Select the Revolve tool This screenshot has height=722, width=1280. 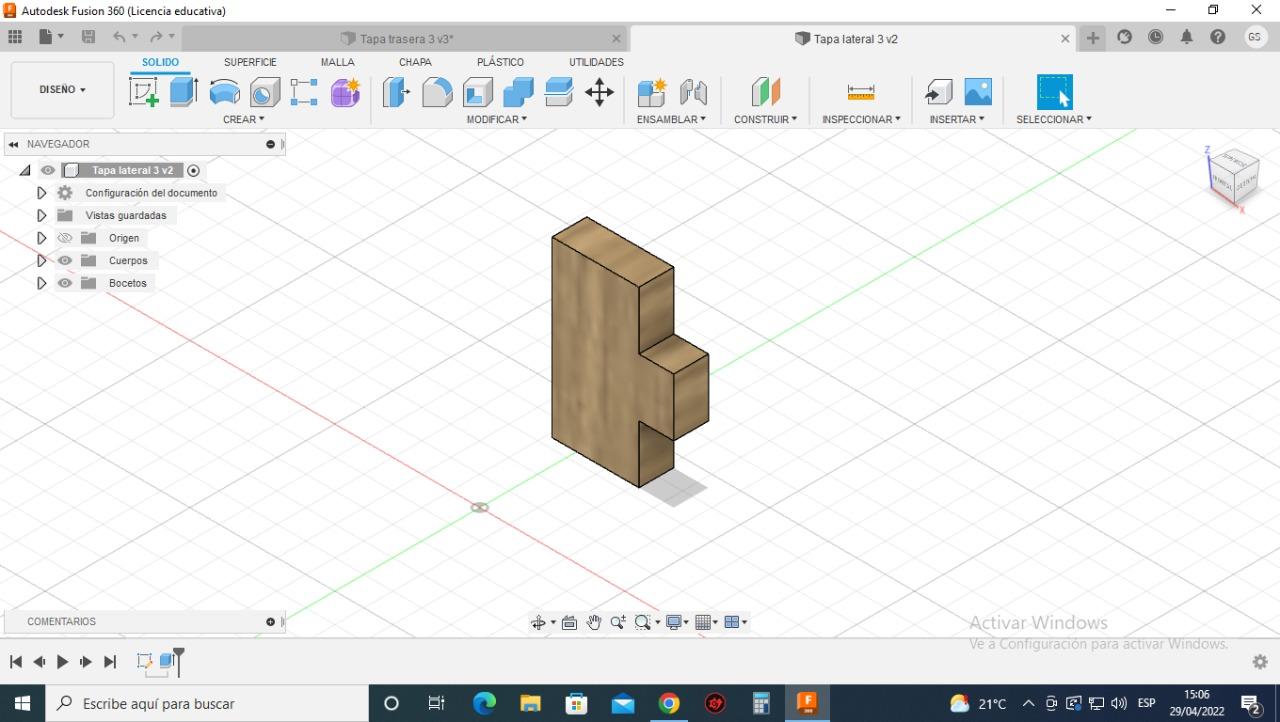point(224,92)
